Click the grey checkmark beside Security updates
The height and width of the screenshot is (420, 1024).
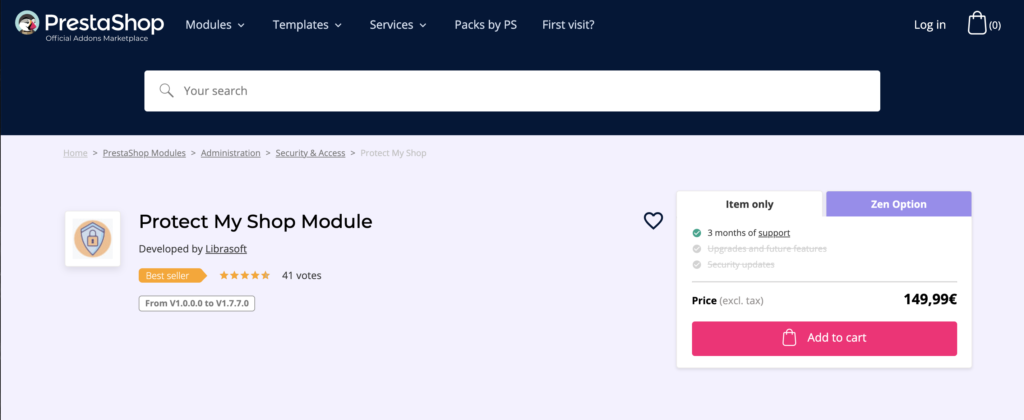pyautogui.click(x=697, y=265)
